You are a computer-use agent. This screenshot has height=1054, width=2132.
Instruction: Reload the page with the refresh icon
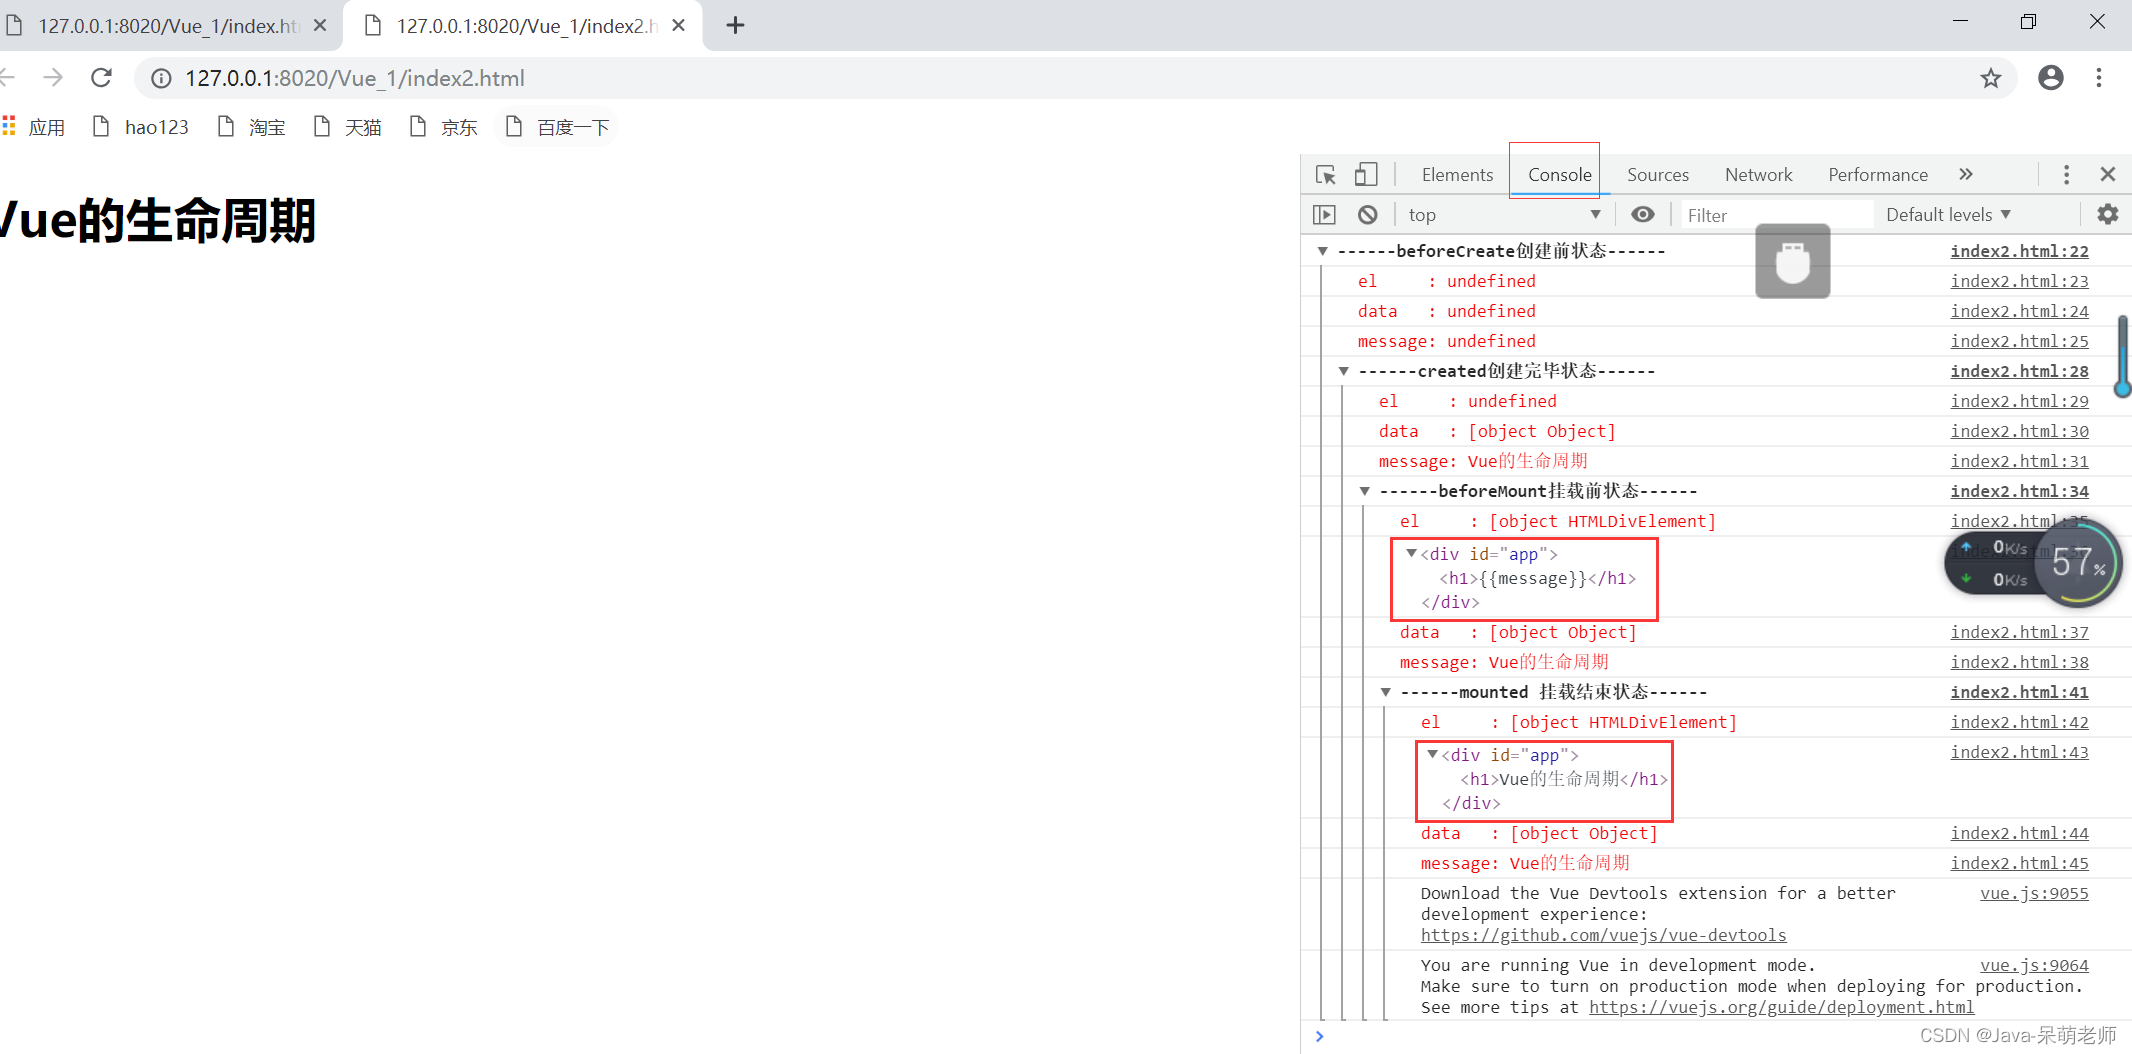(x=101, y=78)
